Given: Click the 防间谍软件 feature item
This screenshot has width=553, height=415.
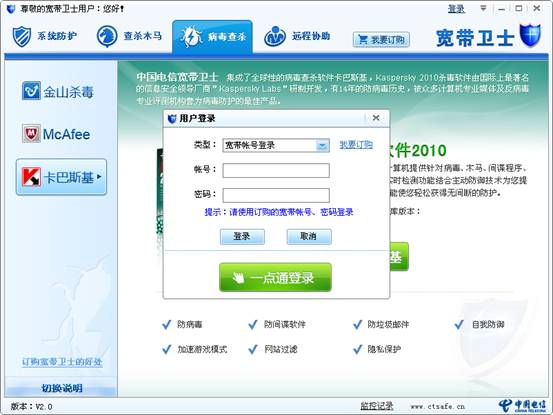Looking at the screenshot, I should click(277, 324).
